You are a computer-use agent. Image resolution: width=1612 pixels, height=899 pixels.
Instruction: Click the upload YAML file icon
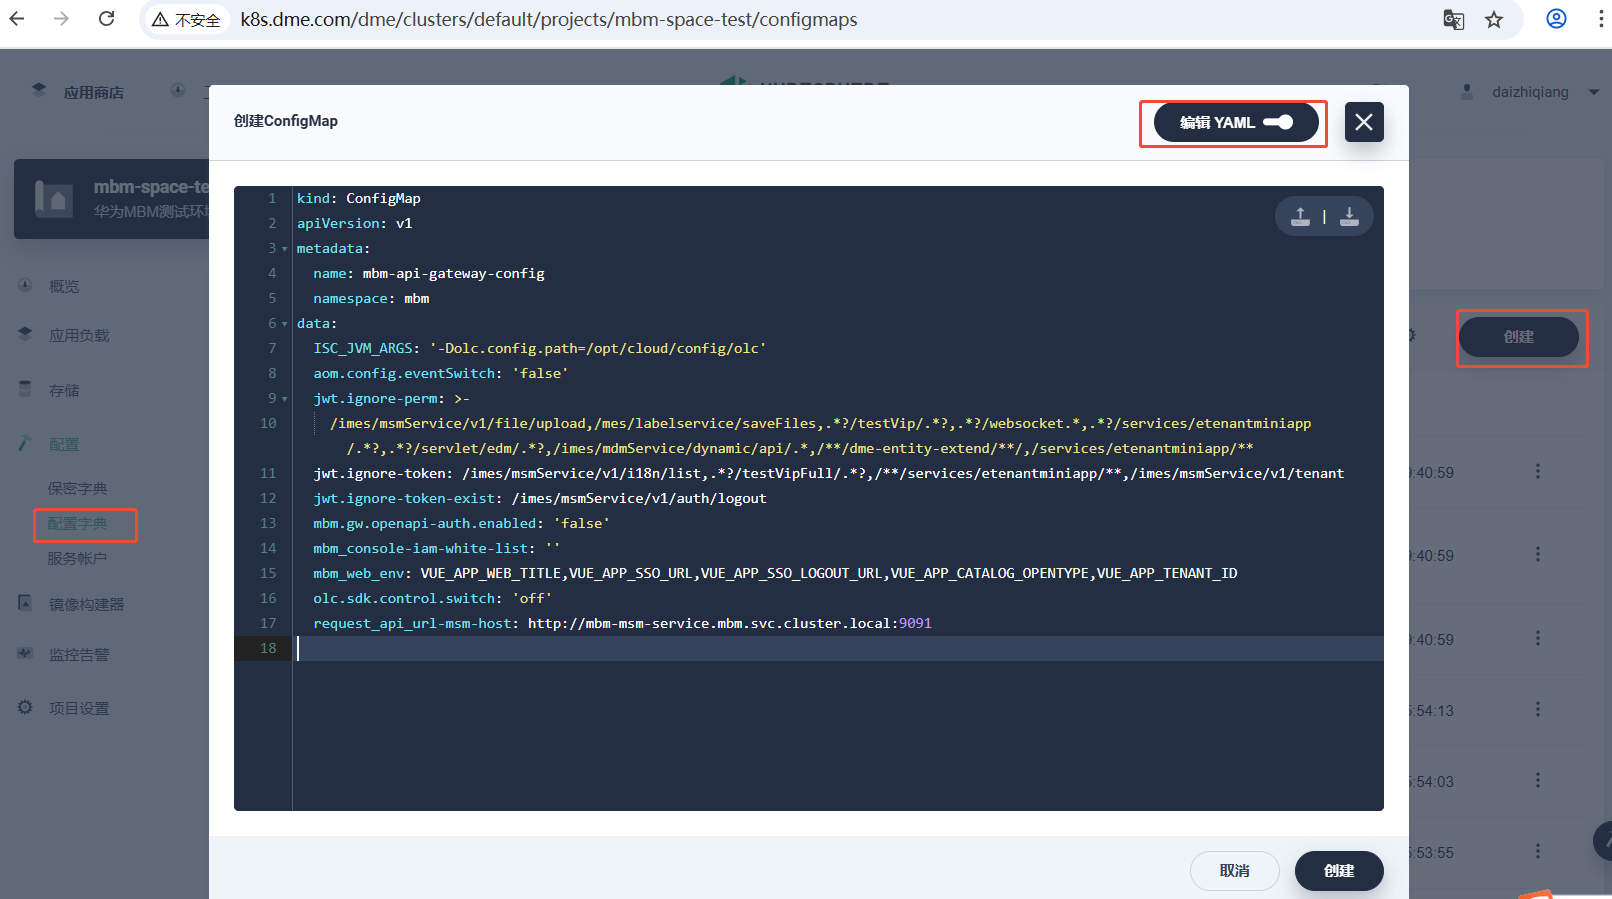(x=1300, y=216)
